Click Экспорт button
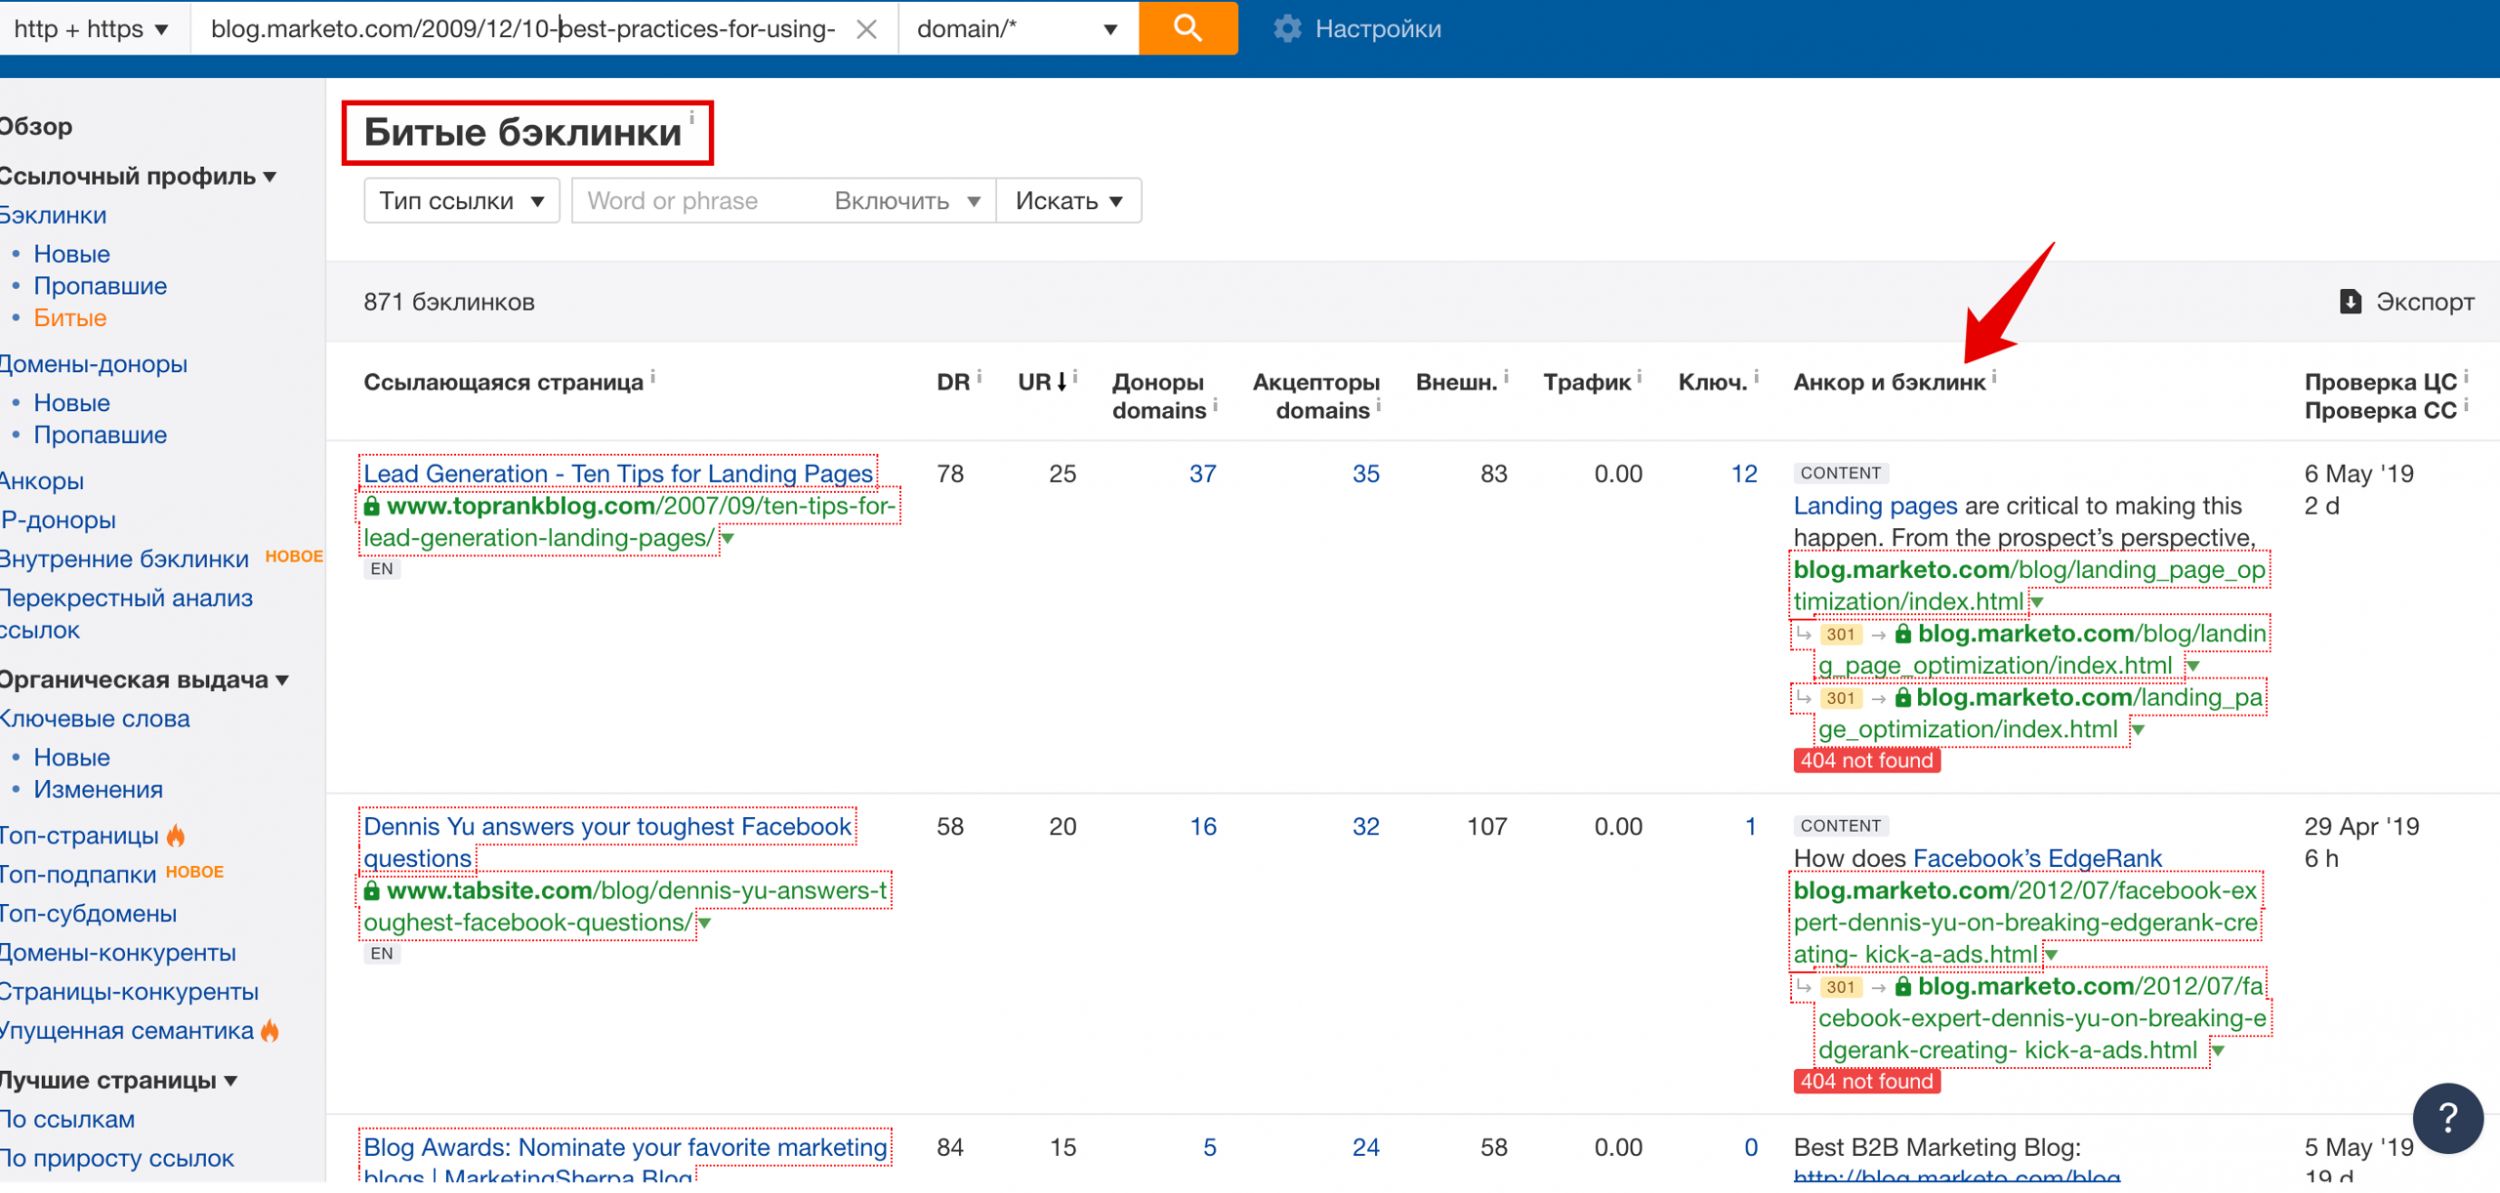The height and width of the screenshot is (1193, 2500). tap(2407, 301)
